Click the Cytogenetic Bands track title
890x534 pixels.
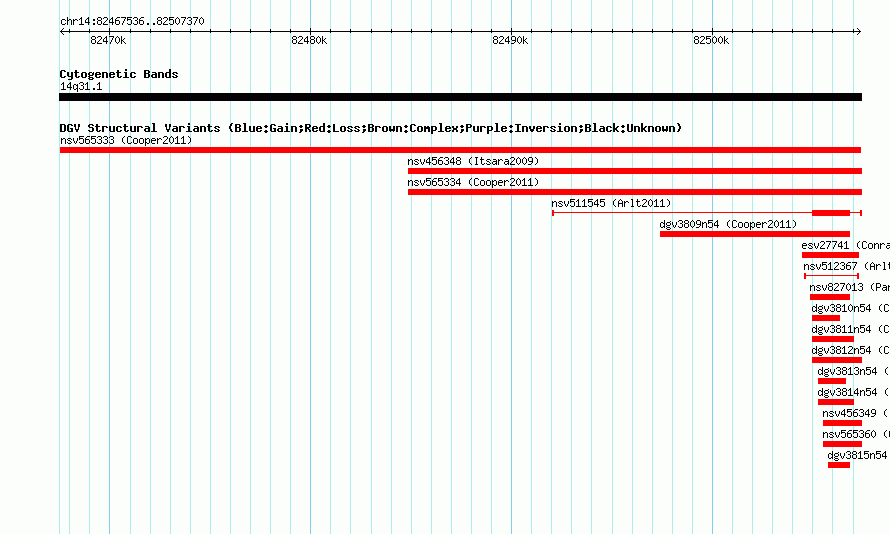pos(119,74)
